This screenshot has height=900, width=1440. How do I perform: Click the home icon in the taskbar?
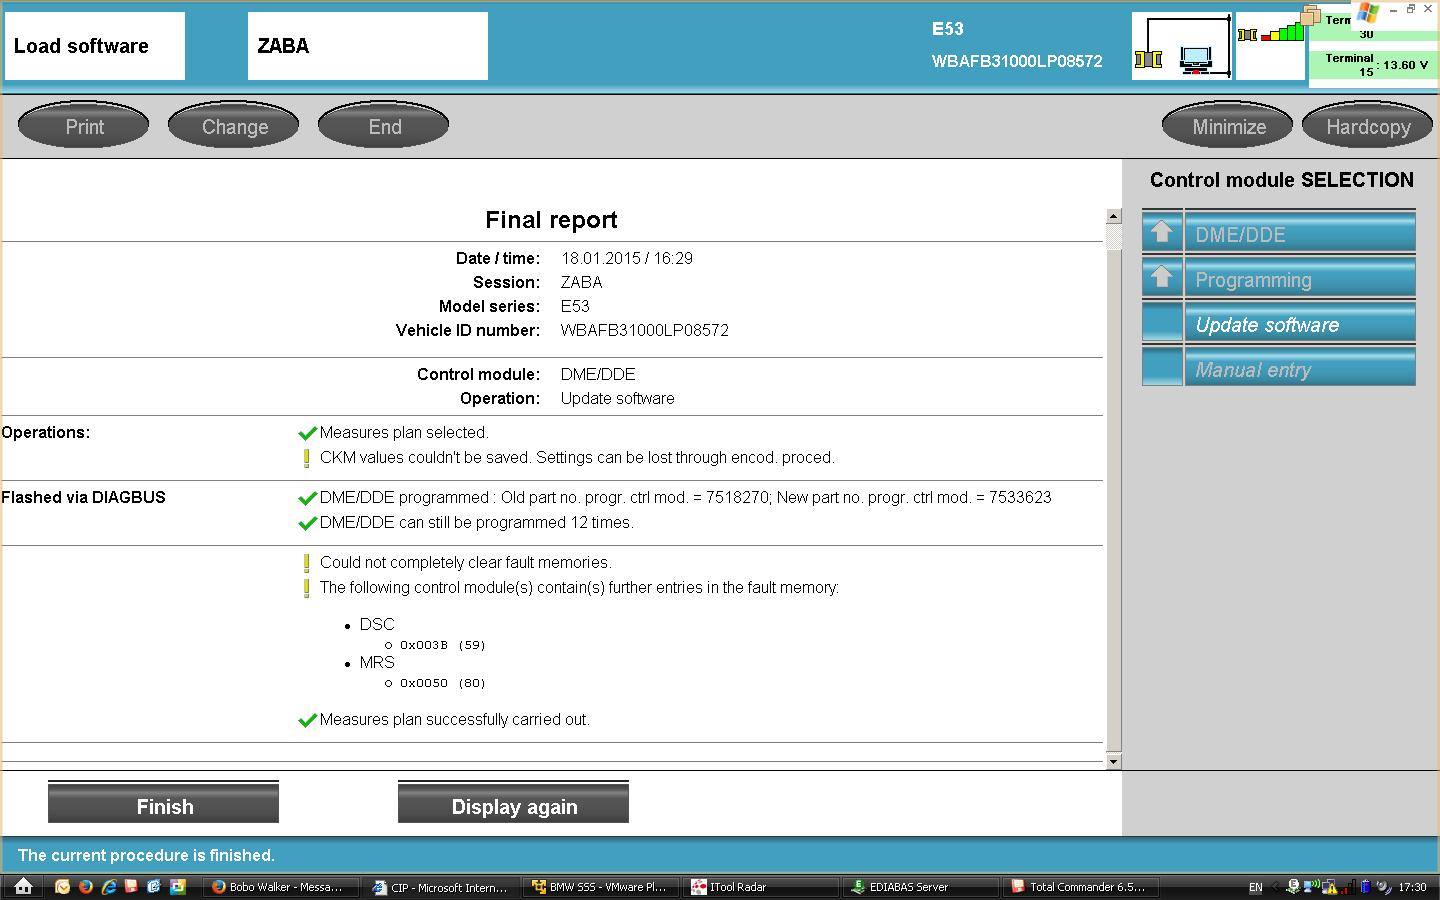coord(24,887)
